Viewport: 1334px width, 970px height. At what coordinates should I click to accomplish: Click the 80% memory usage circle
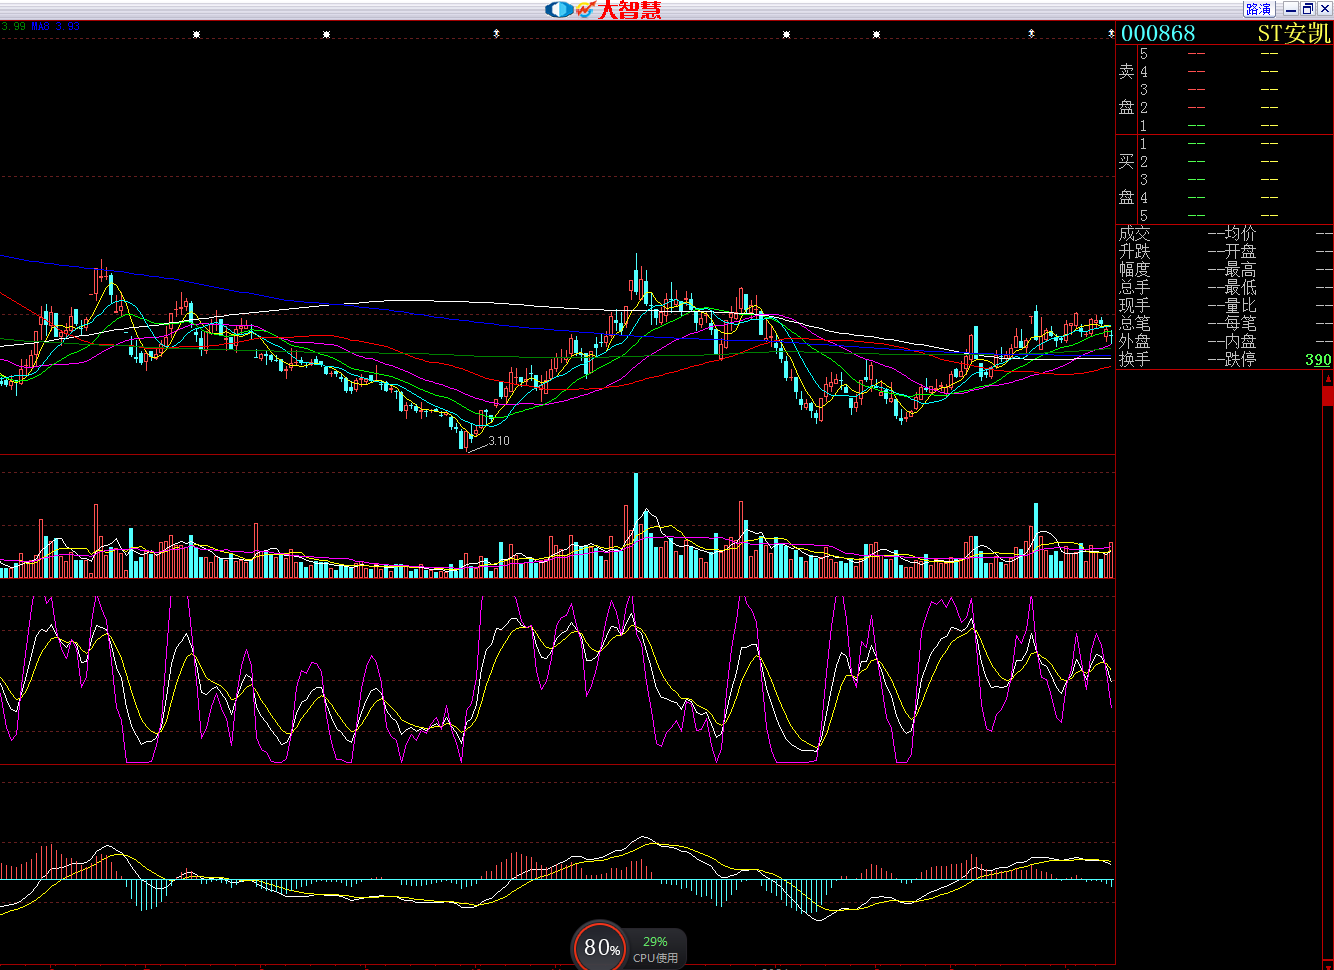pos(600,947)
